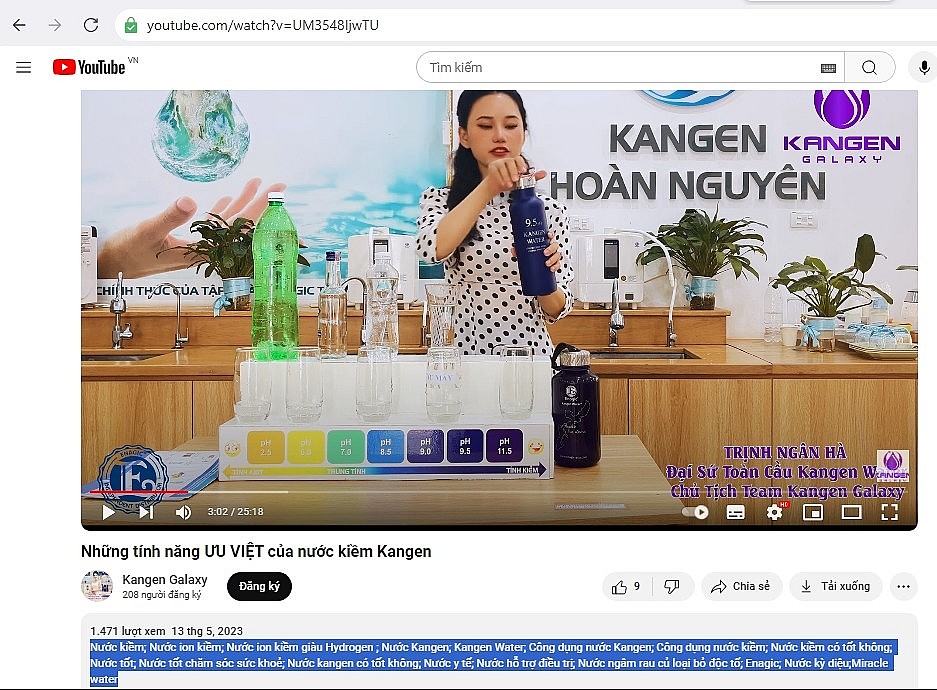Viewport: 937px width, 690px height.
Task: Mute the video with the speaker icon
Action: [x=183, y=512]
